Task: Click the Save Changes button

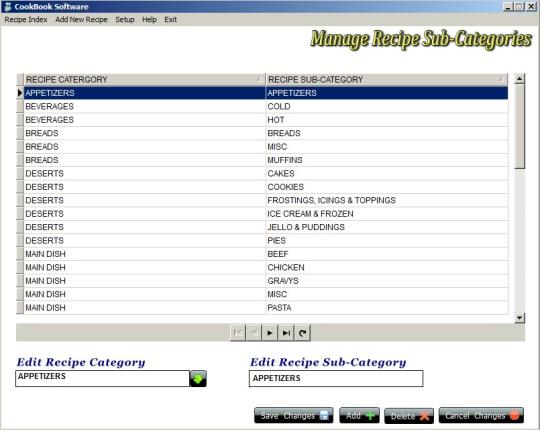Action: tap(294, 416)
